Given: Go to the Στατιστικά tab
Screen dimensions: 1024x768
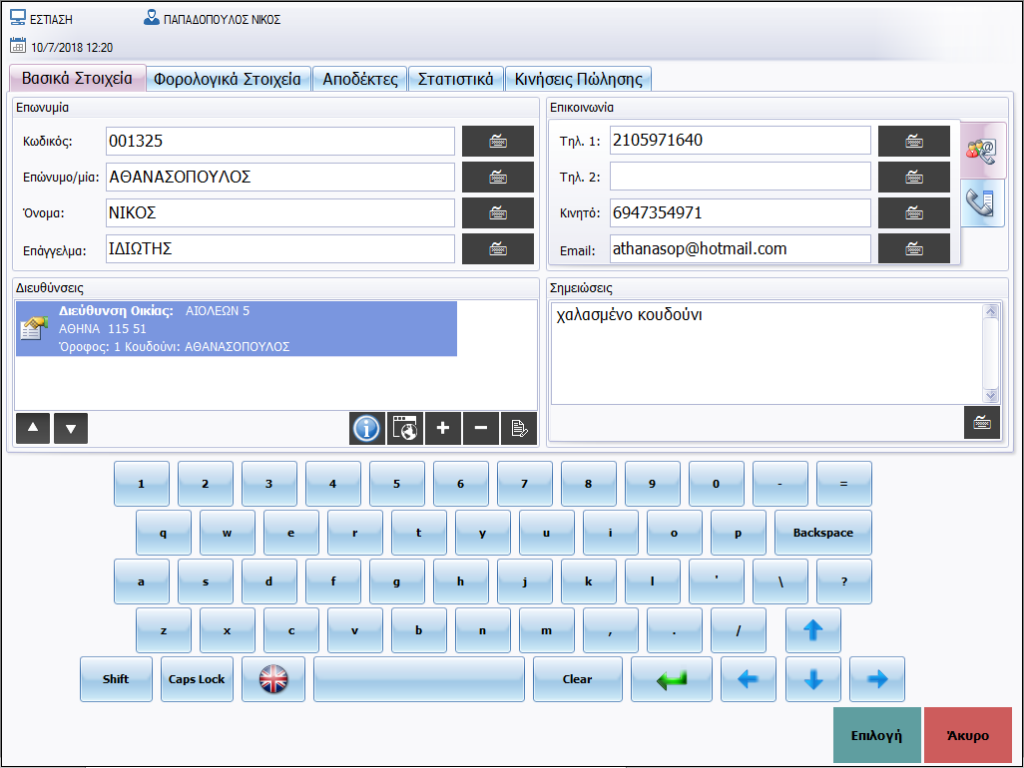Looking at the screenshot, I should [x=456, y=79].
